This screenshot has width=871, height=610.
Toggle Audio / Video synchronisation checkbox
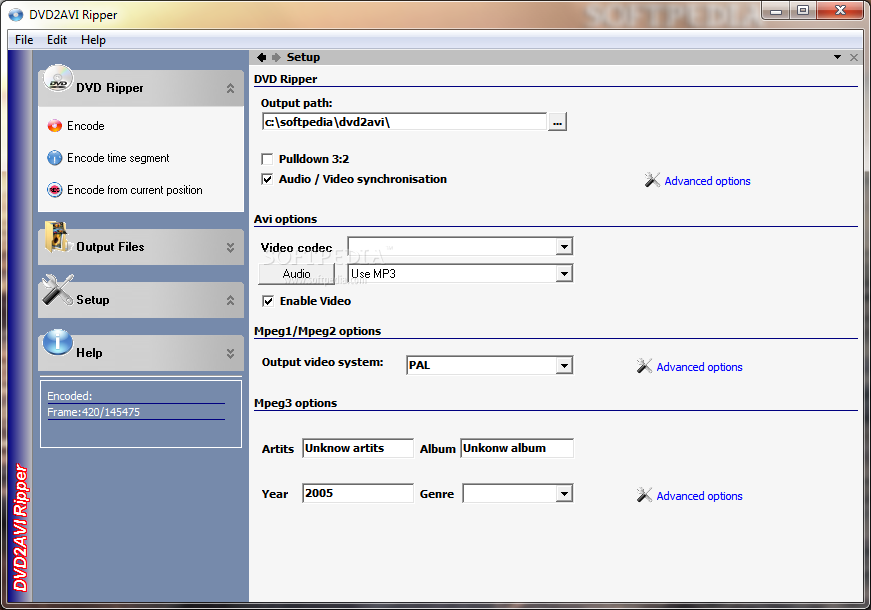(x=267, y=179)
